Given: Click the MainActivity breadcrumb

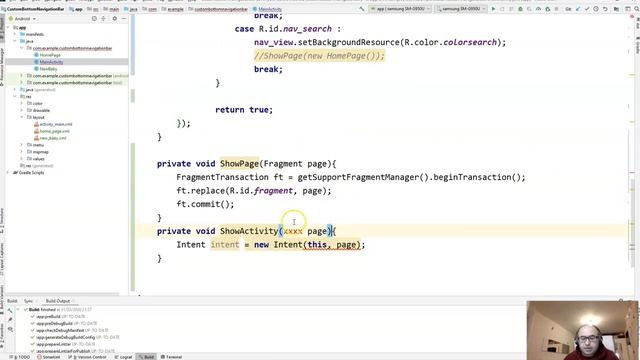Looking at the screenshot, I should click(x=267, y=9).
